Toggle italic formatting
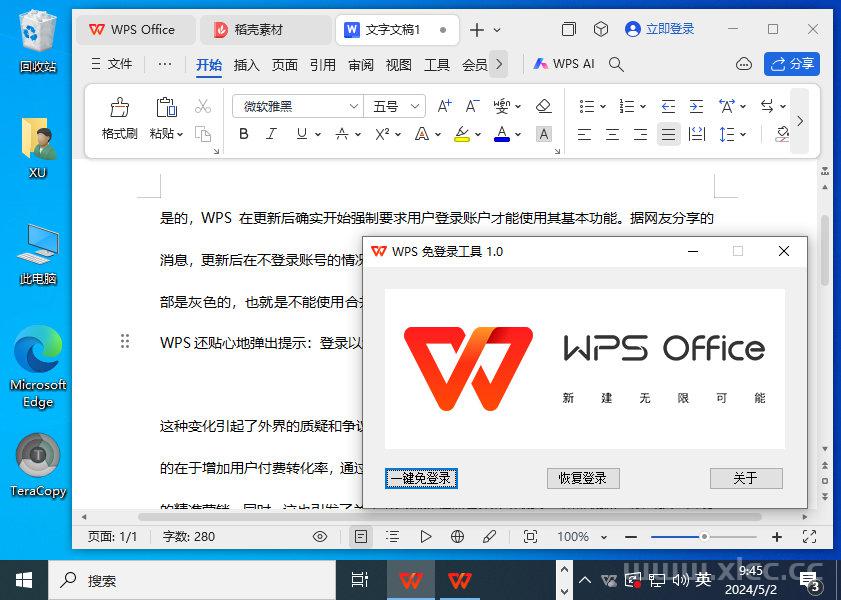Viewport: 841px width, 600px height. click(271, 134)
